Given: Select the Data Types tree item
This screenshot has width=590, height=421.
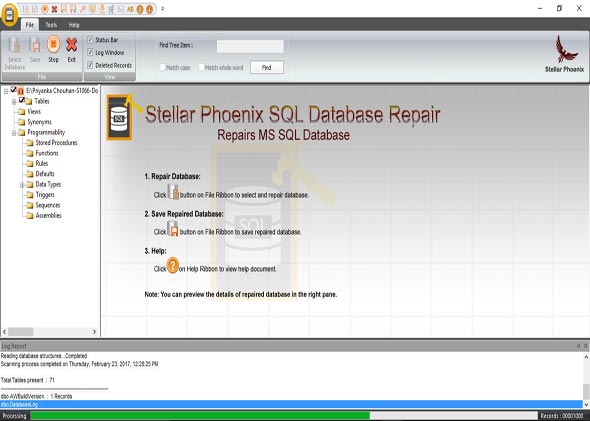Looking at the screenshot, I should [48, 184].
